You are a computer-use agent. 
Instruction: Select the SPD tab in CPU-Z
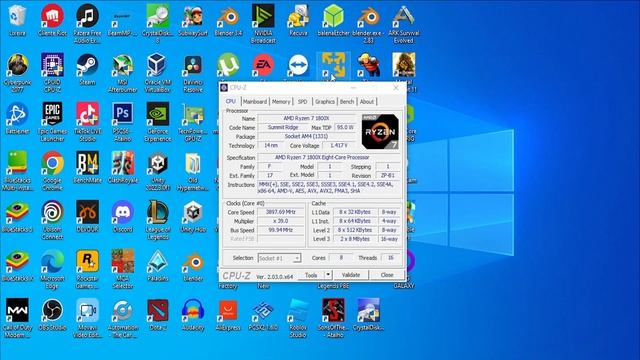coord(302,102)
